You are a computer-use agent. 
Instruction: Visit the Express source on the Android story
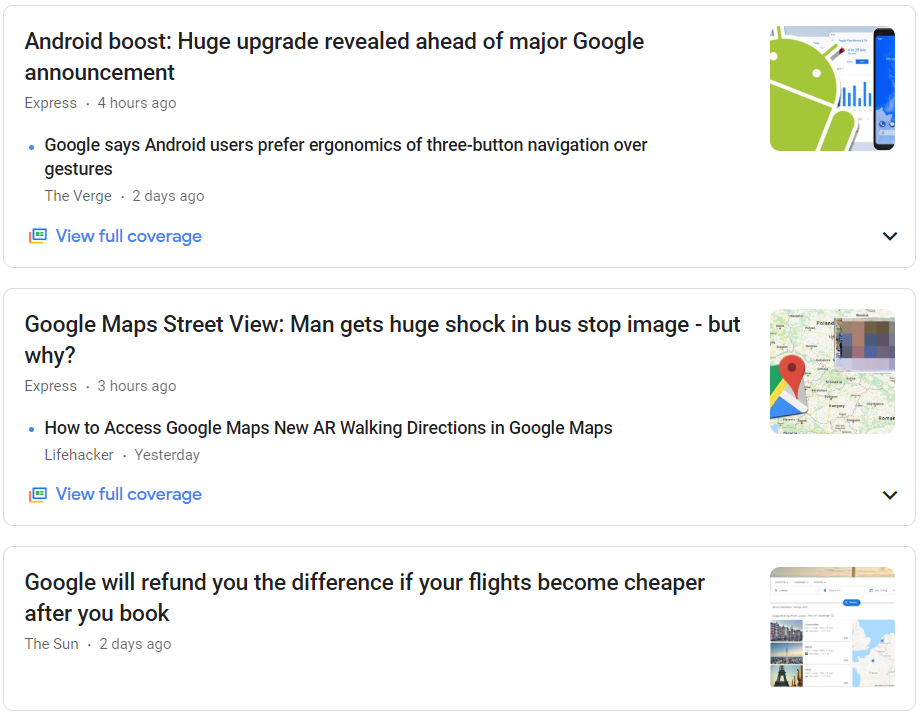point(50,103)
